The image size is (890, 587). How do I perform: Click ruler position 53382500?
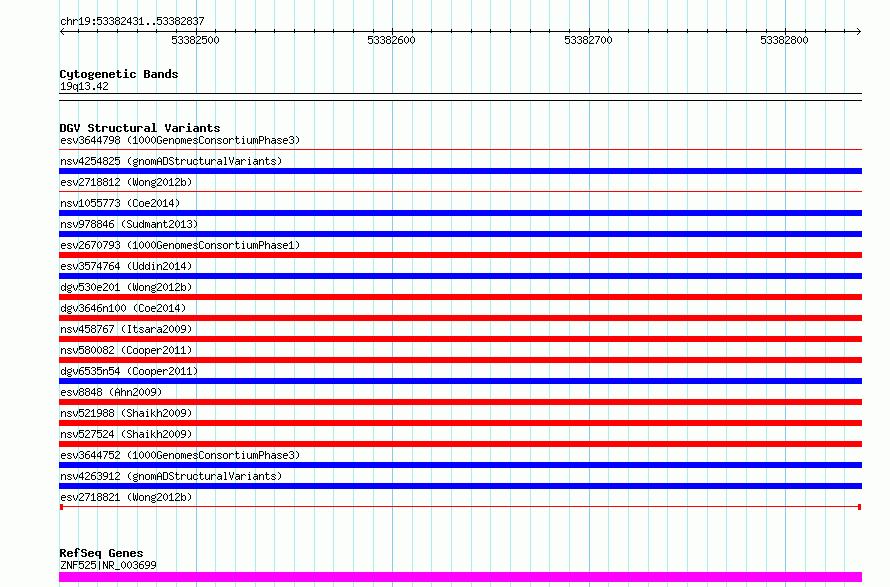click(x=195, y=40)
